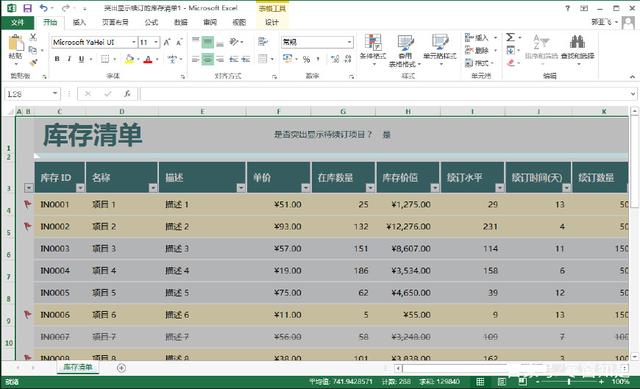Click the Save icon in quick access toolbar
Image resolution: width=640 pixels, height=389 pixels.
click(27, 8)
